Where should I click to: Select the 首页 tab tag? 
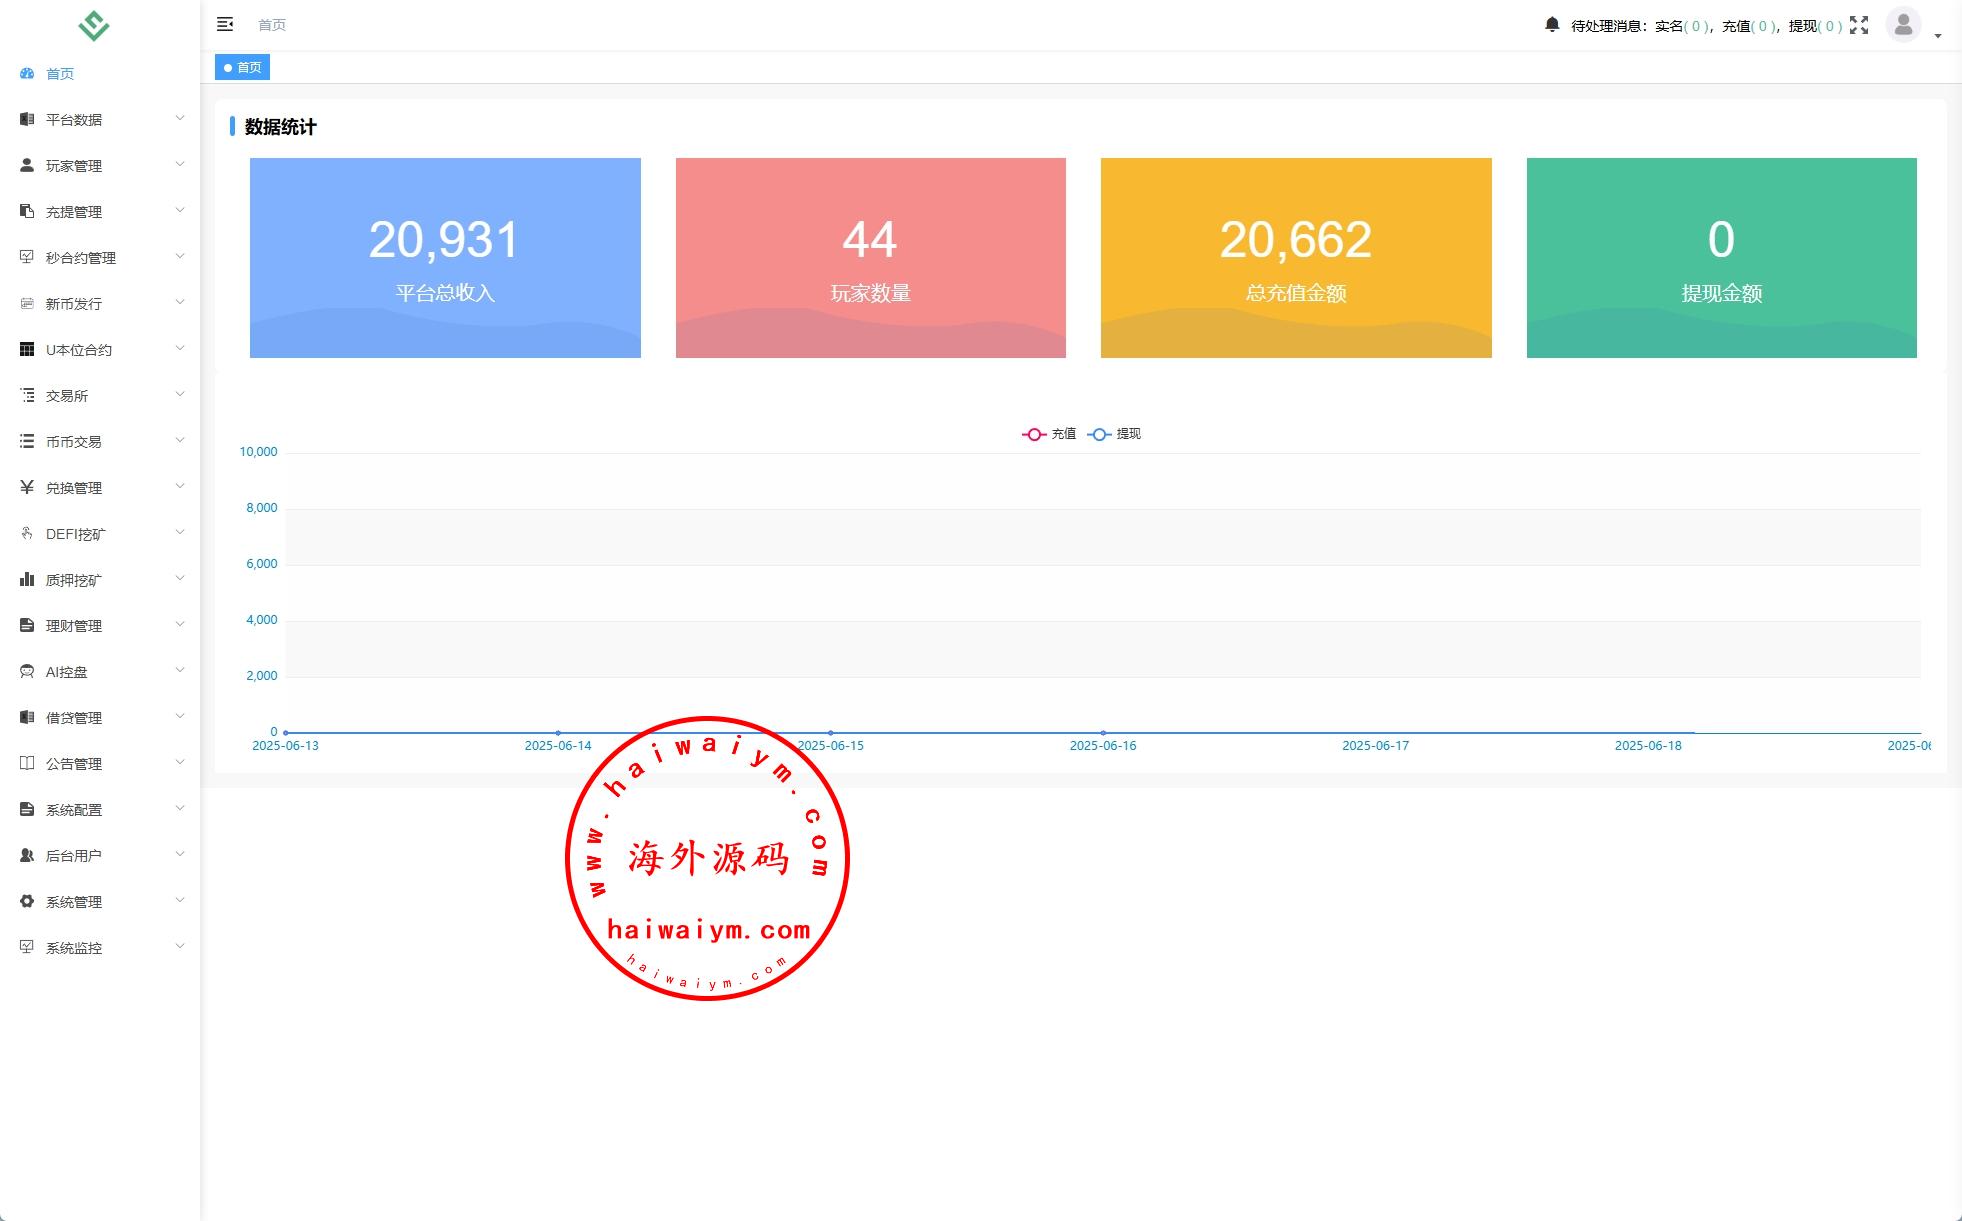pyautogui.click(x=243, y=67)
